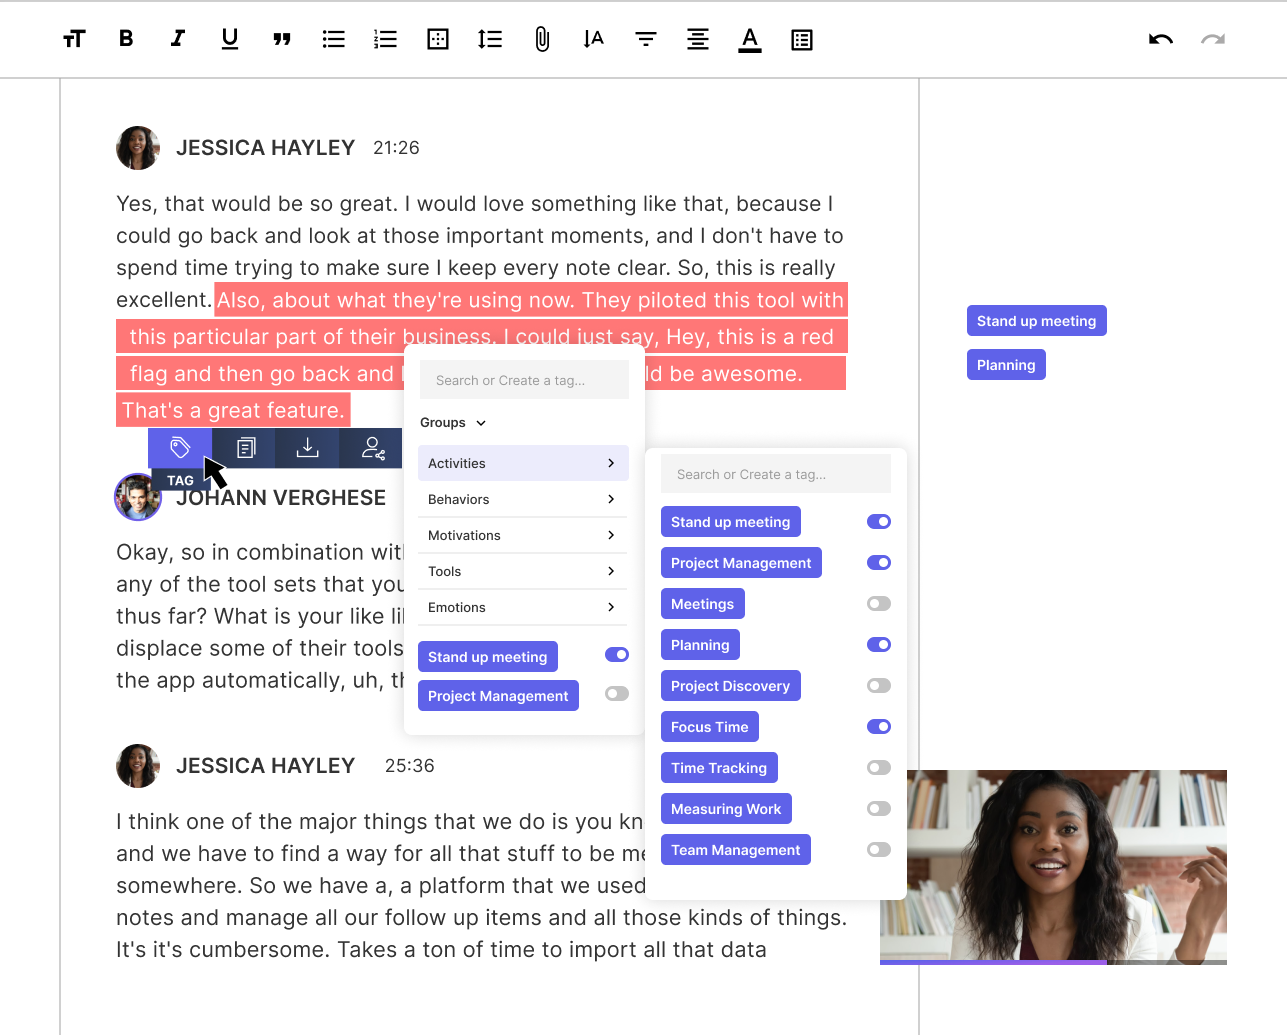This screenshot has width=1287, height=1035.
Task: Select the Tag tool on the highlight toolbar
Action: [180, 448]
